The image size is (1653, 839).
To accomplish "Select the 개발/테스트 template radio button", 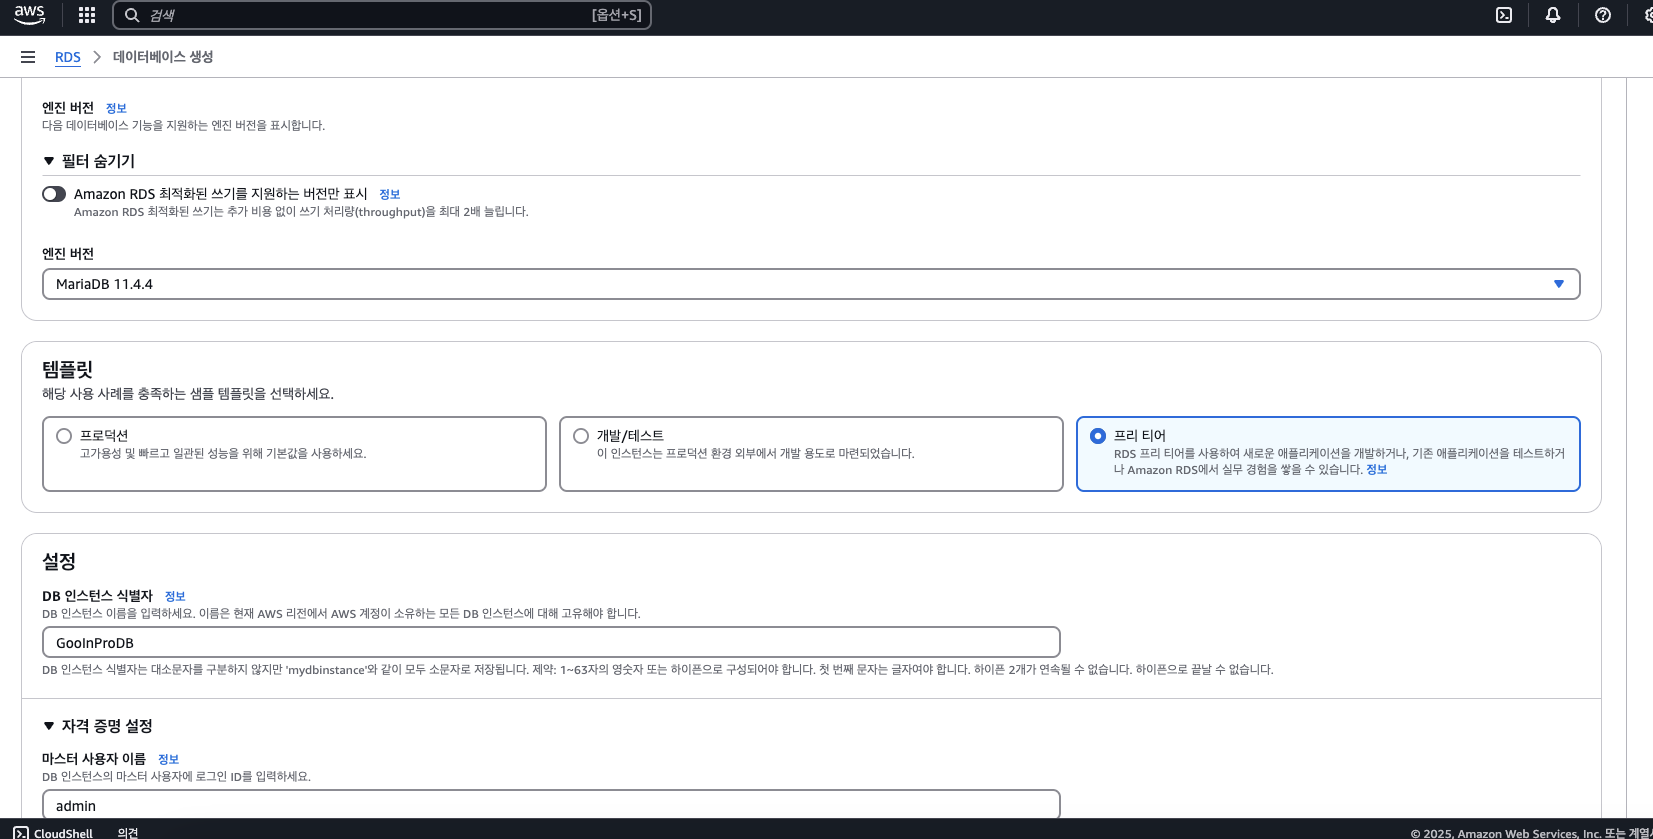I will click(581, 436).
